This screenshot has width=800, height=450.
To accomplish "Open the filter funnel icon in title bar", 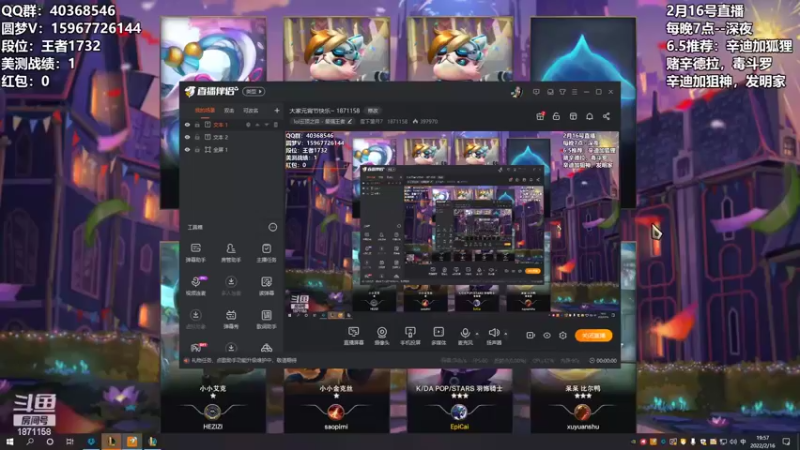I will [x=562, y=92].
